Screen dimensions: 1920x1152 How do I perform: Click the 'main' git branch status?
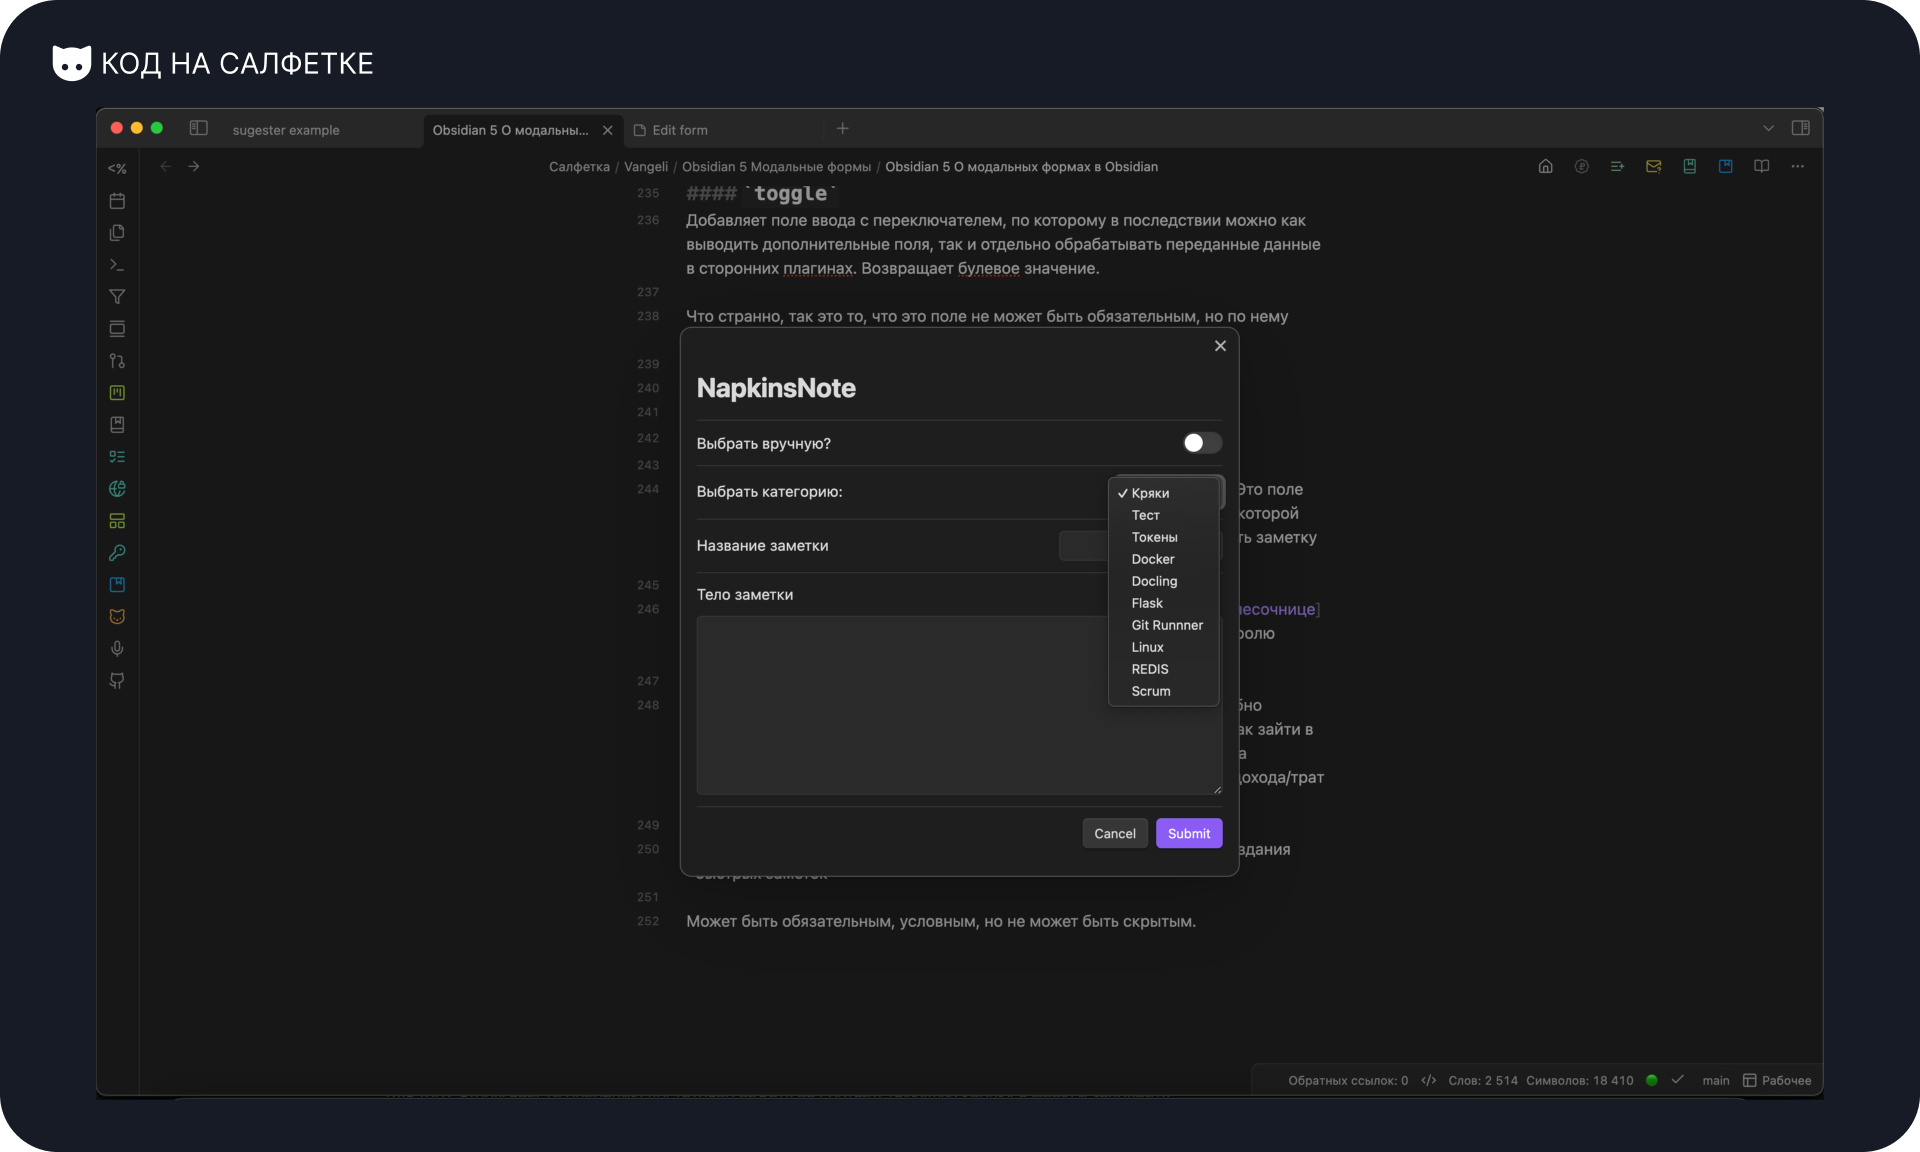pos(1716,1081)
